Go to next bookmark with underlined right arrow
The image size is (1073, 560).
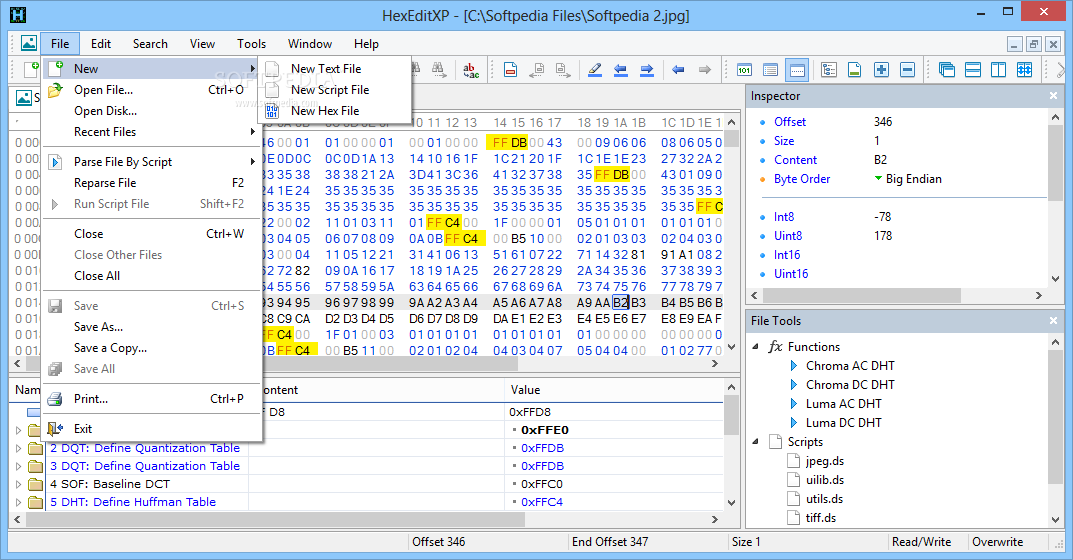647,70
